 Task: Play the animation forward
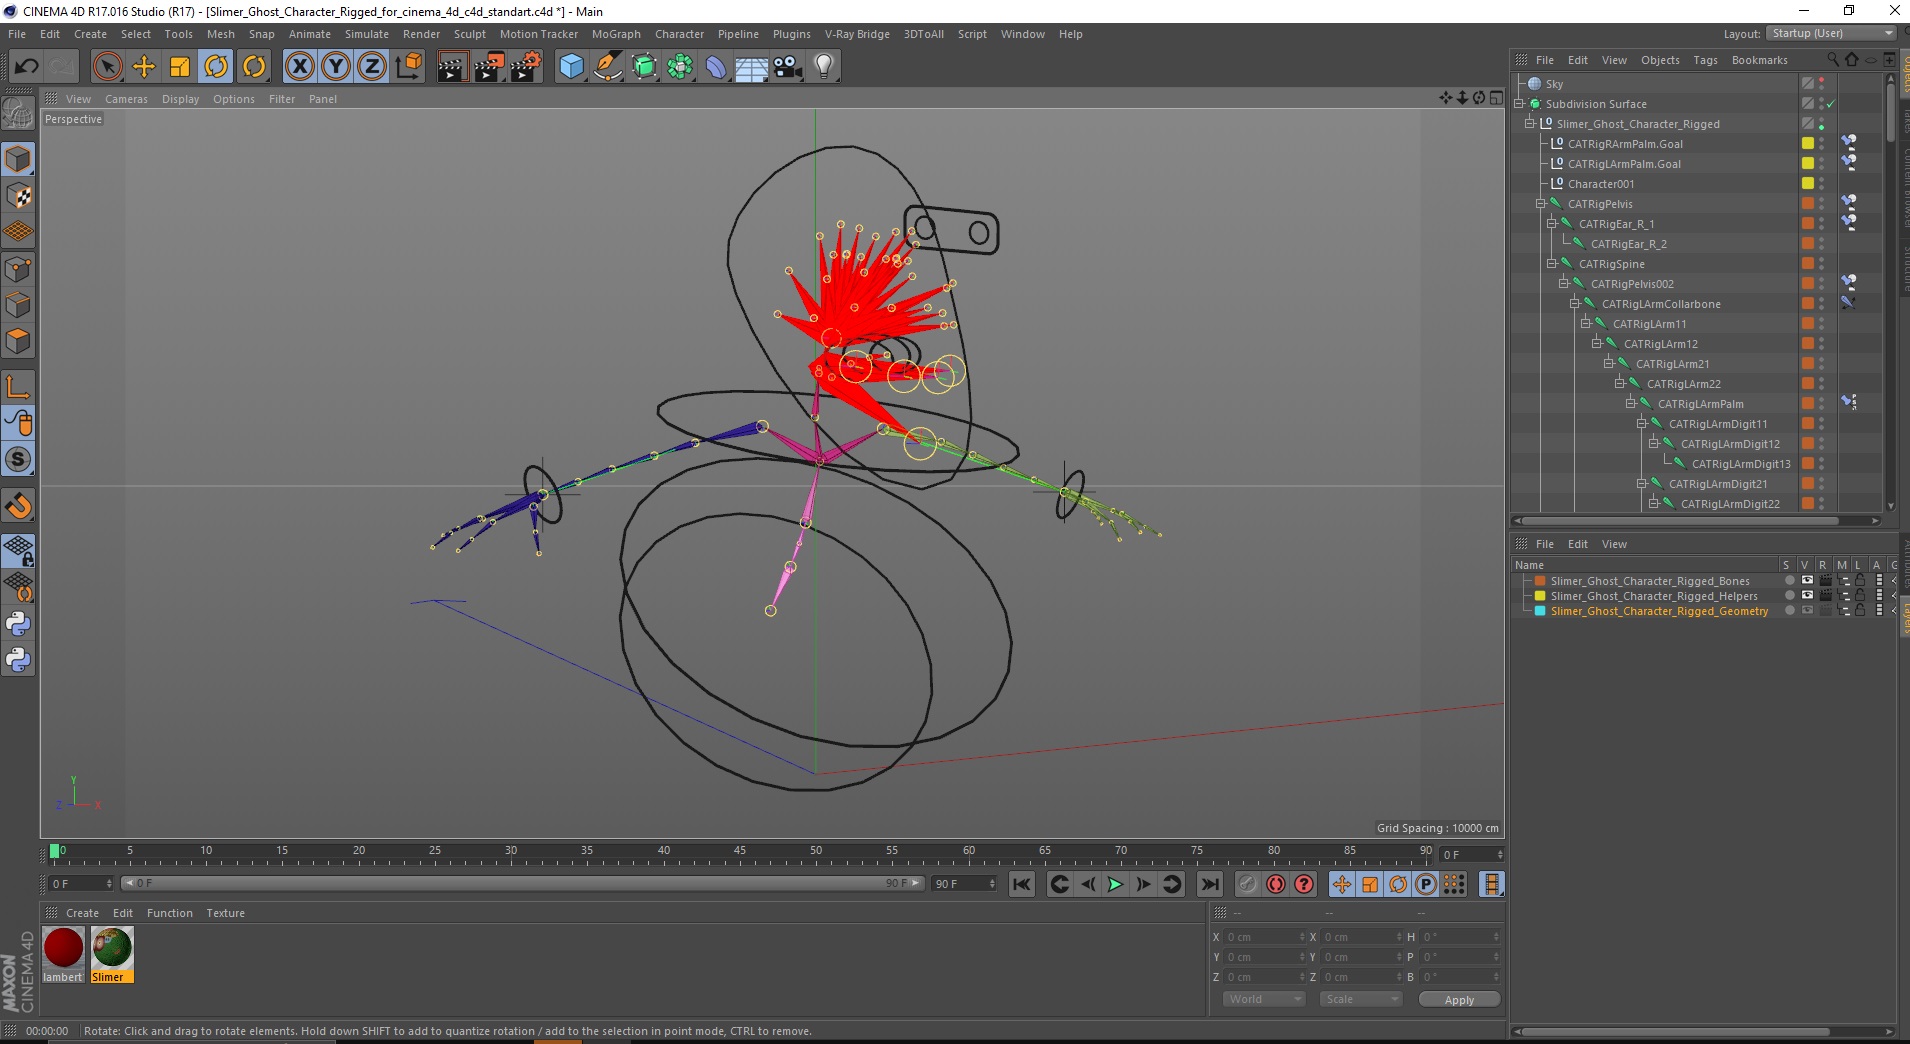pos(1115,884)
